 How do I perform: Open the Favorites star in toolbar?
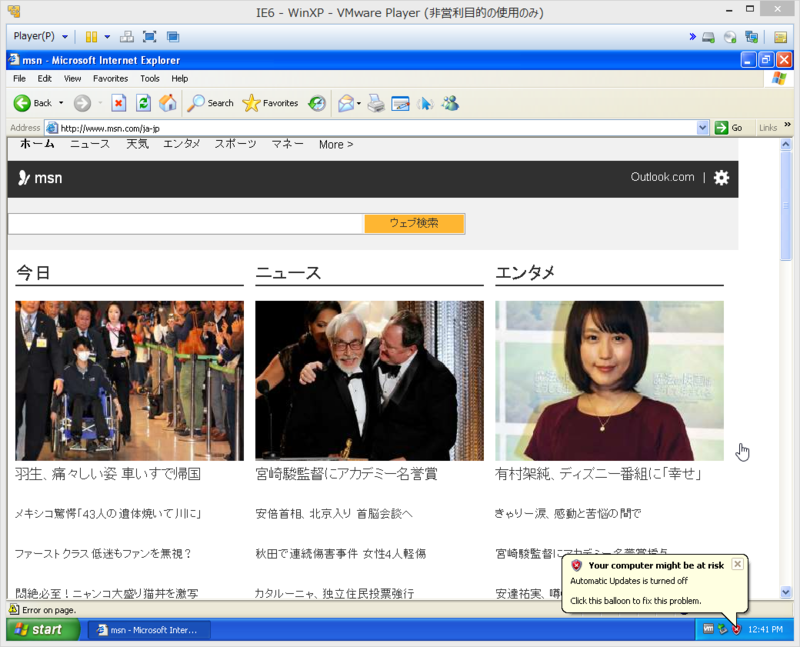pyautogui.click(x=270, y=103)
